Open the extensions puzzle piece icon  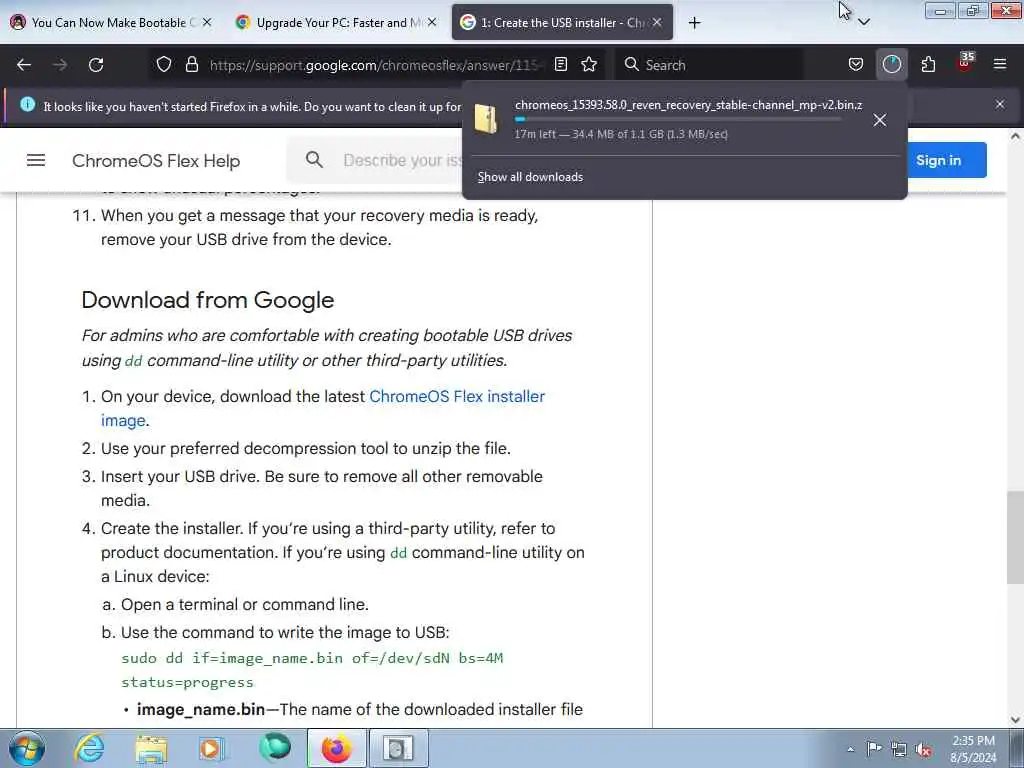pos(928,65)
